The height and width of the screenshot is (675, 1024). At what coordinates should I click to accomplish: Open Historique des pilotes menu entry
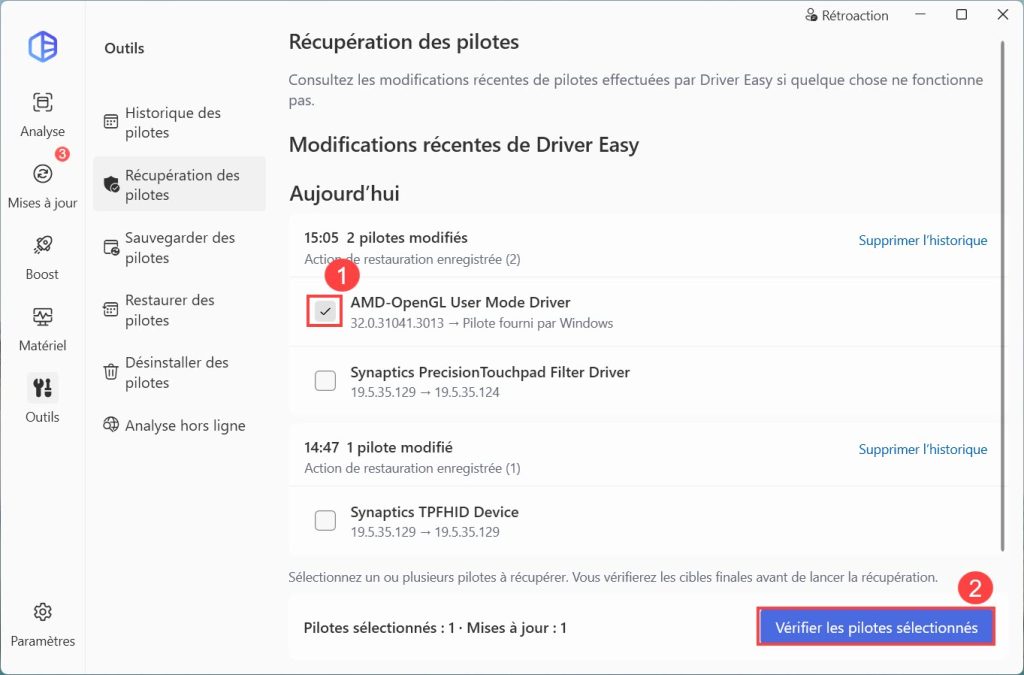[179, 122]
